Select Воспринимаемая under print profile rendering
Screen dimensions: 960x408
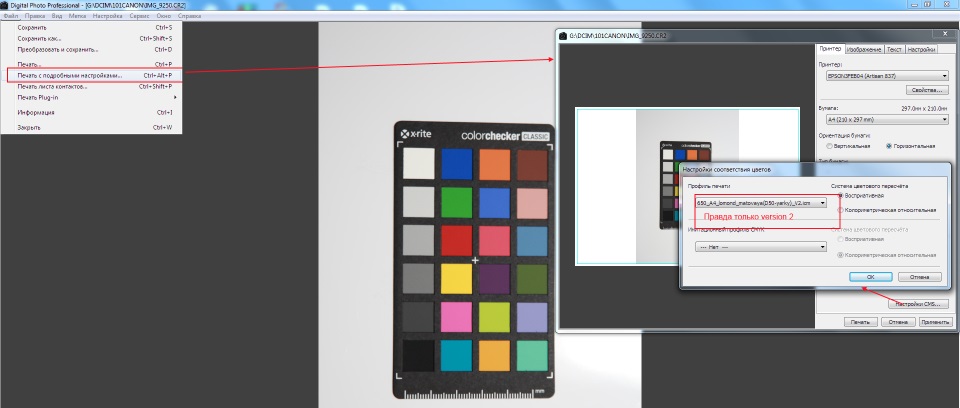click(x=860, y=195)
